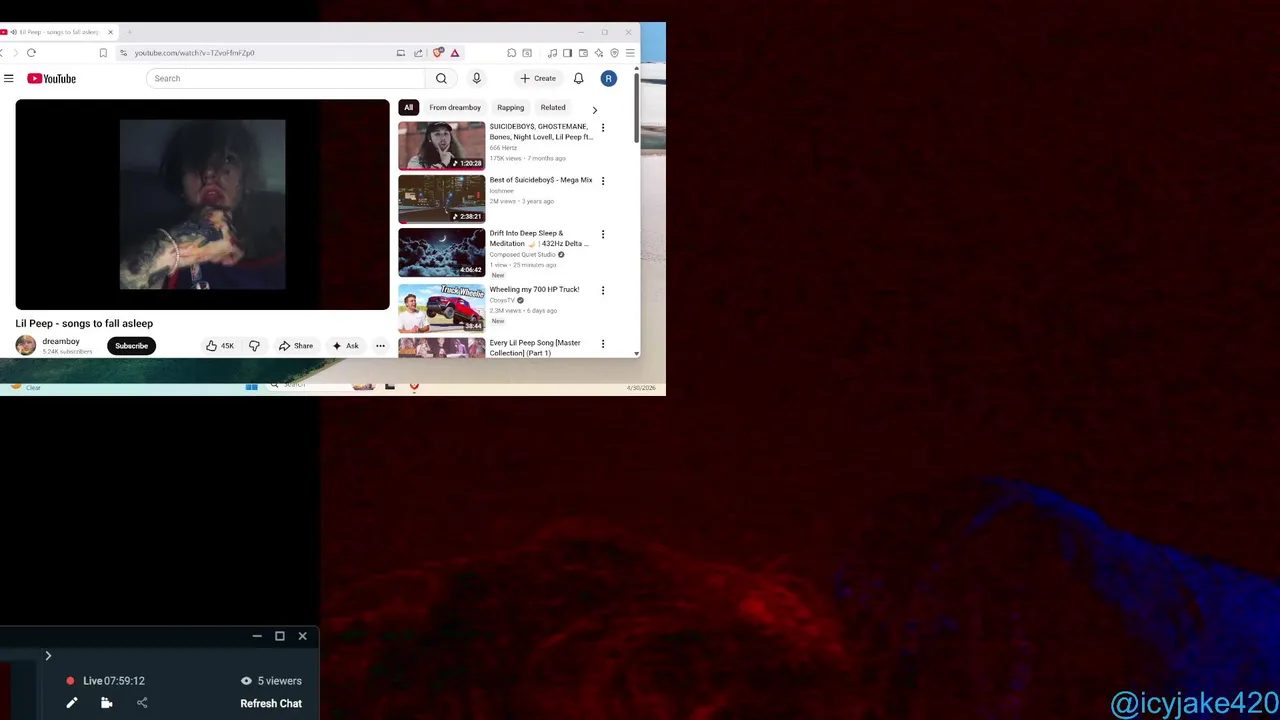Open Best of Suicideboy$ Mega Mix thumbnail
This screenshot has height=720, width=1280.
(441, 198)
